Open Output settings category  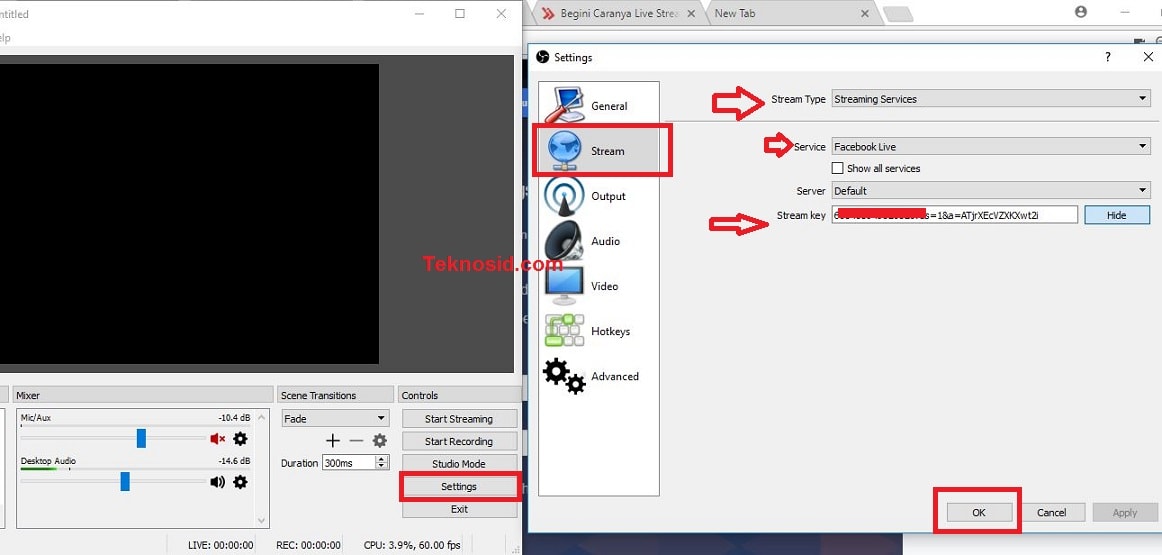598,196
